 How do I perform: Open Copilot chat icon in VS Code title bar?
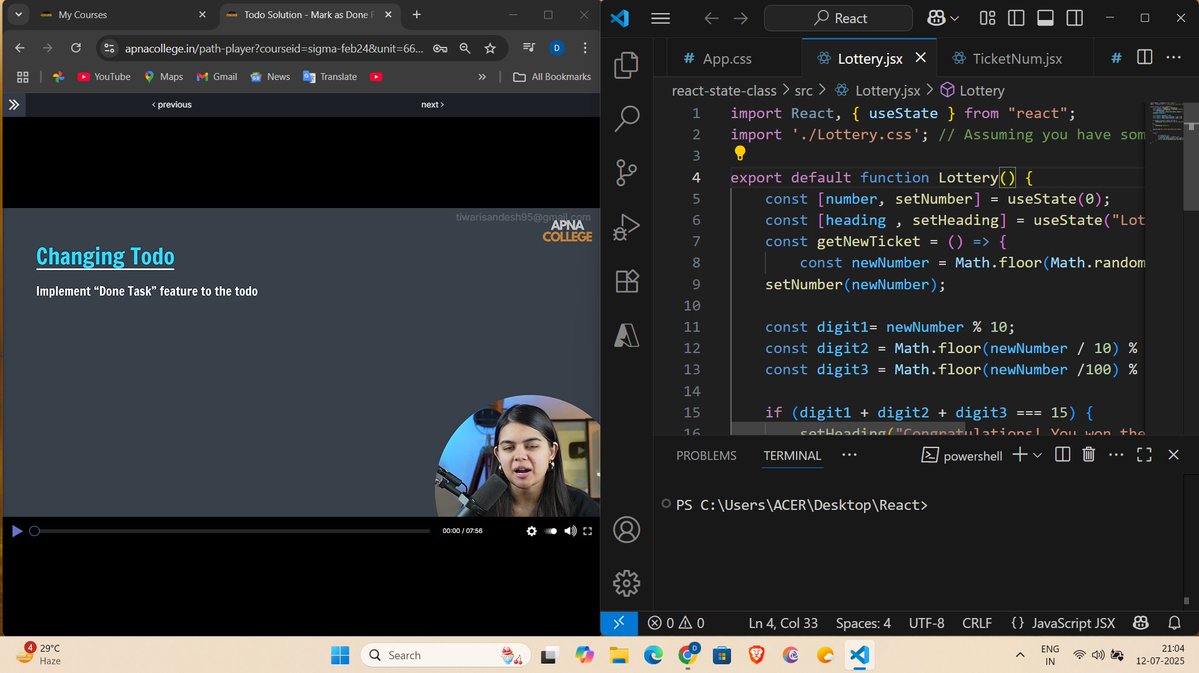[x=936, y=18]
